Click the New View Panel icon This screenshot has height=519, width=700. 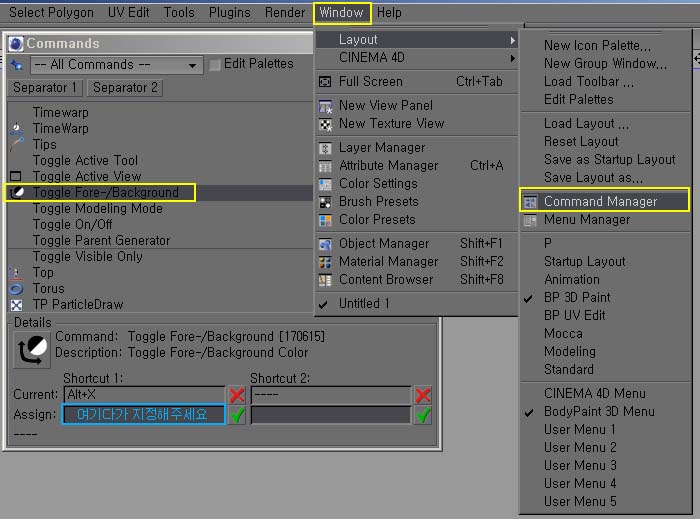[x=325, y=107]
